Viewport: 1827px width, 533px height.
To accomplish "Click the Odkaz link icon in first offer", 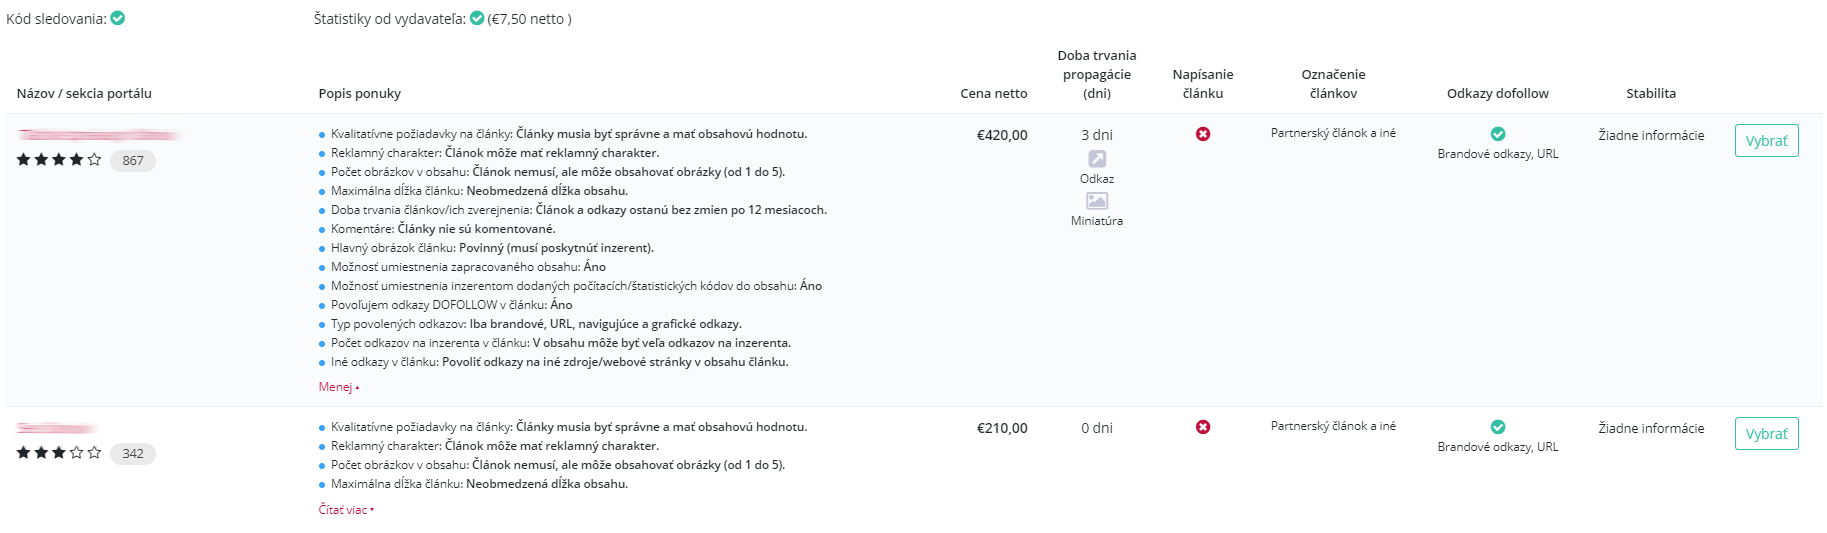I will coord(1097,159).
